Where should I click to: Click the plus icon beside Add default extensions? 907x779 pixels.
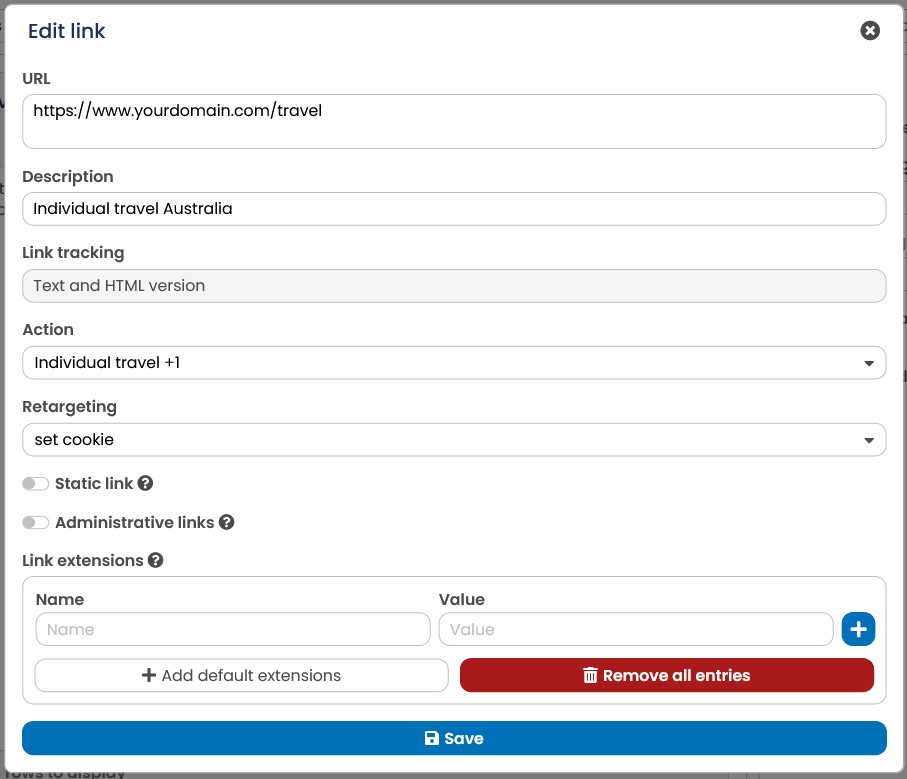coord(149,675)
